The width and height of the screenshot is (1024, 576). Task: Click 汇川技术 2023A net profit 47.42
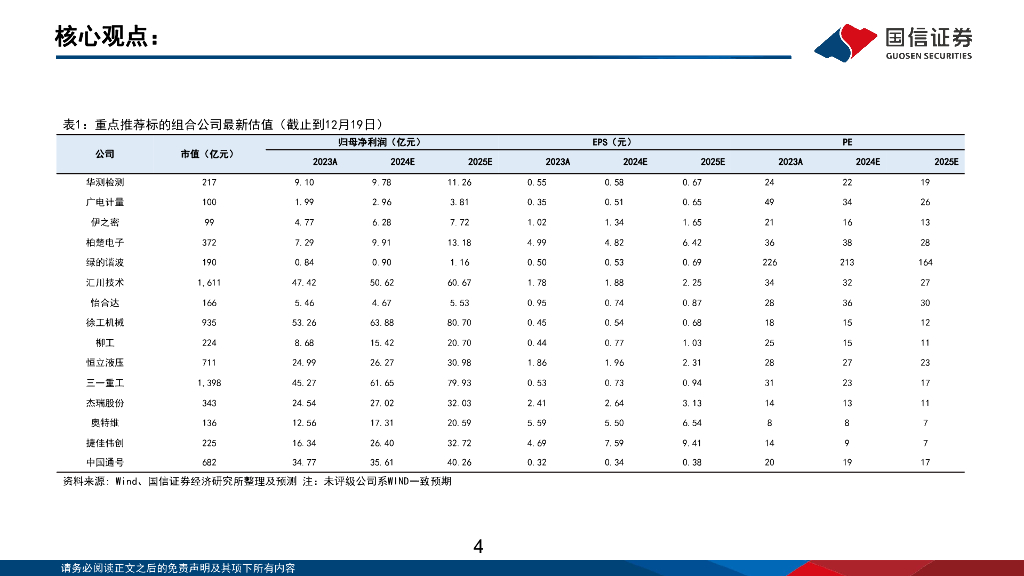pyautogui.click(x=304, y=283)
